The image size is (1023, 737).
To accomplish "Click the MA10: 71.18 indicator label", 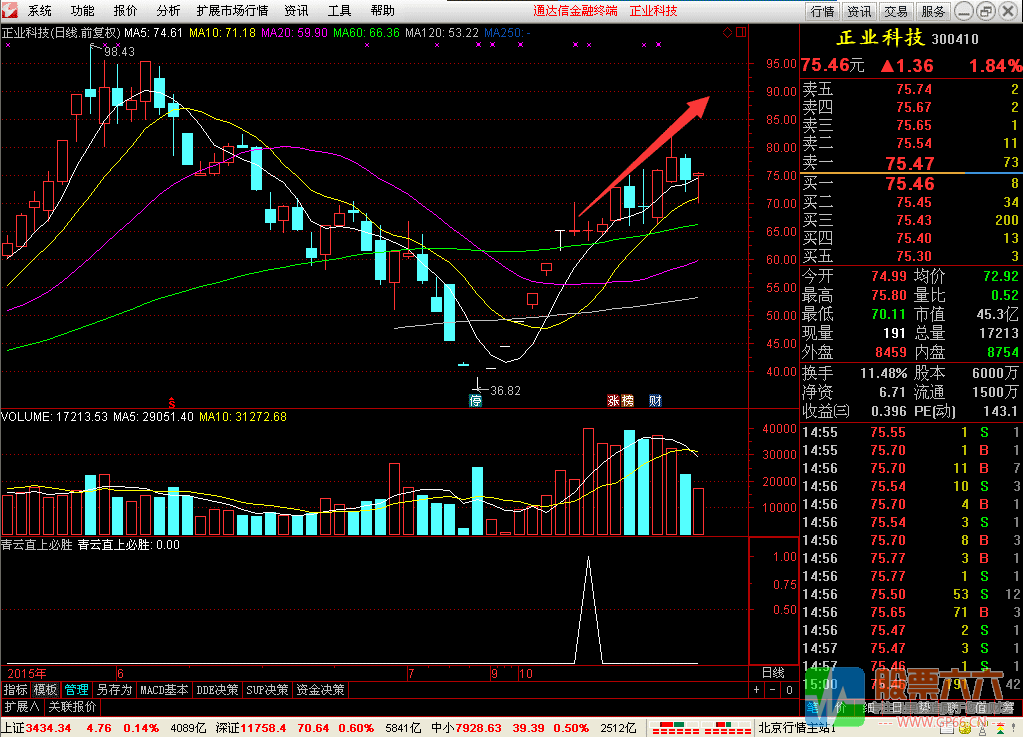I will click(x=222, y=32).
